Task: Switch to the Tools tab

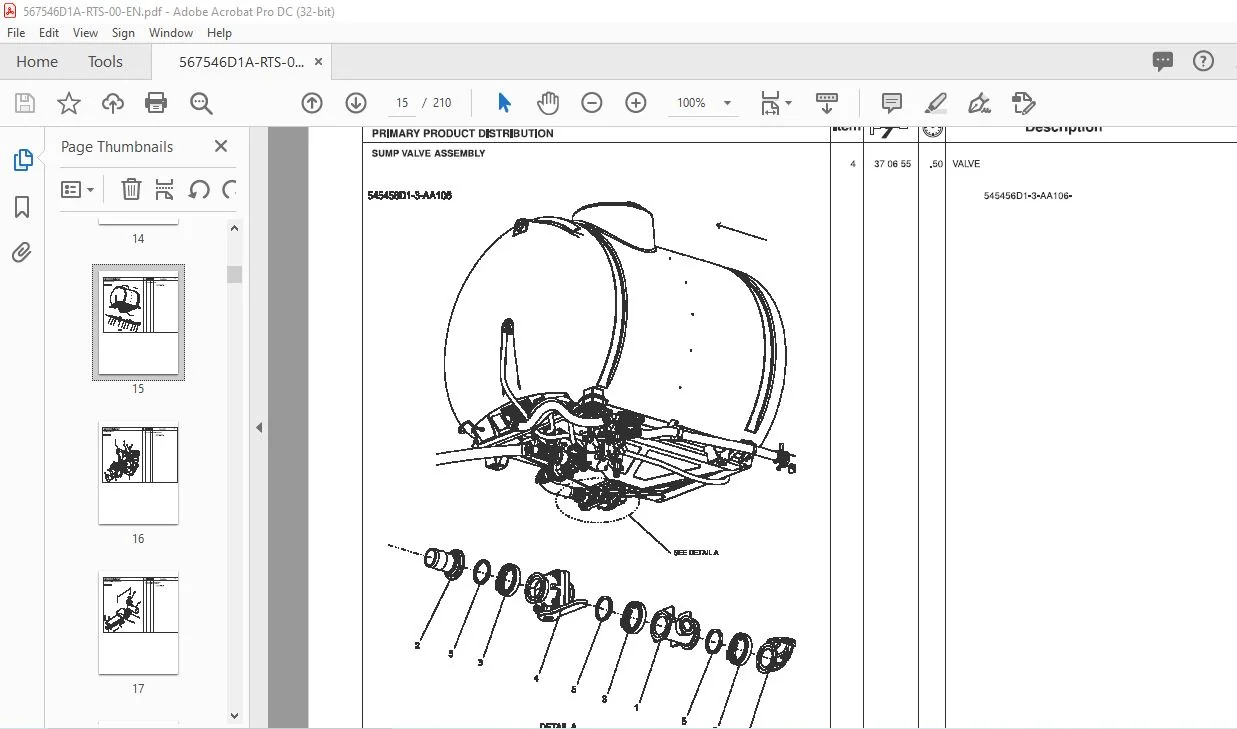Action: coord(105,61)
